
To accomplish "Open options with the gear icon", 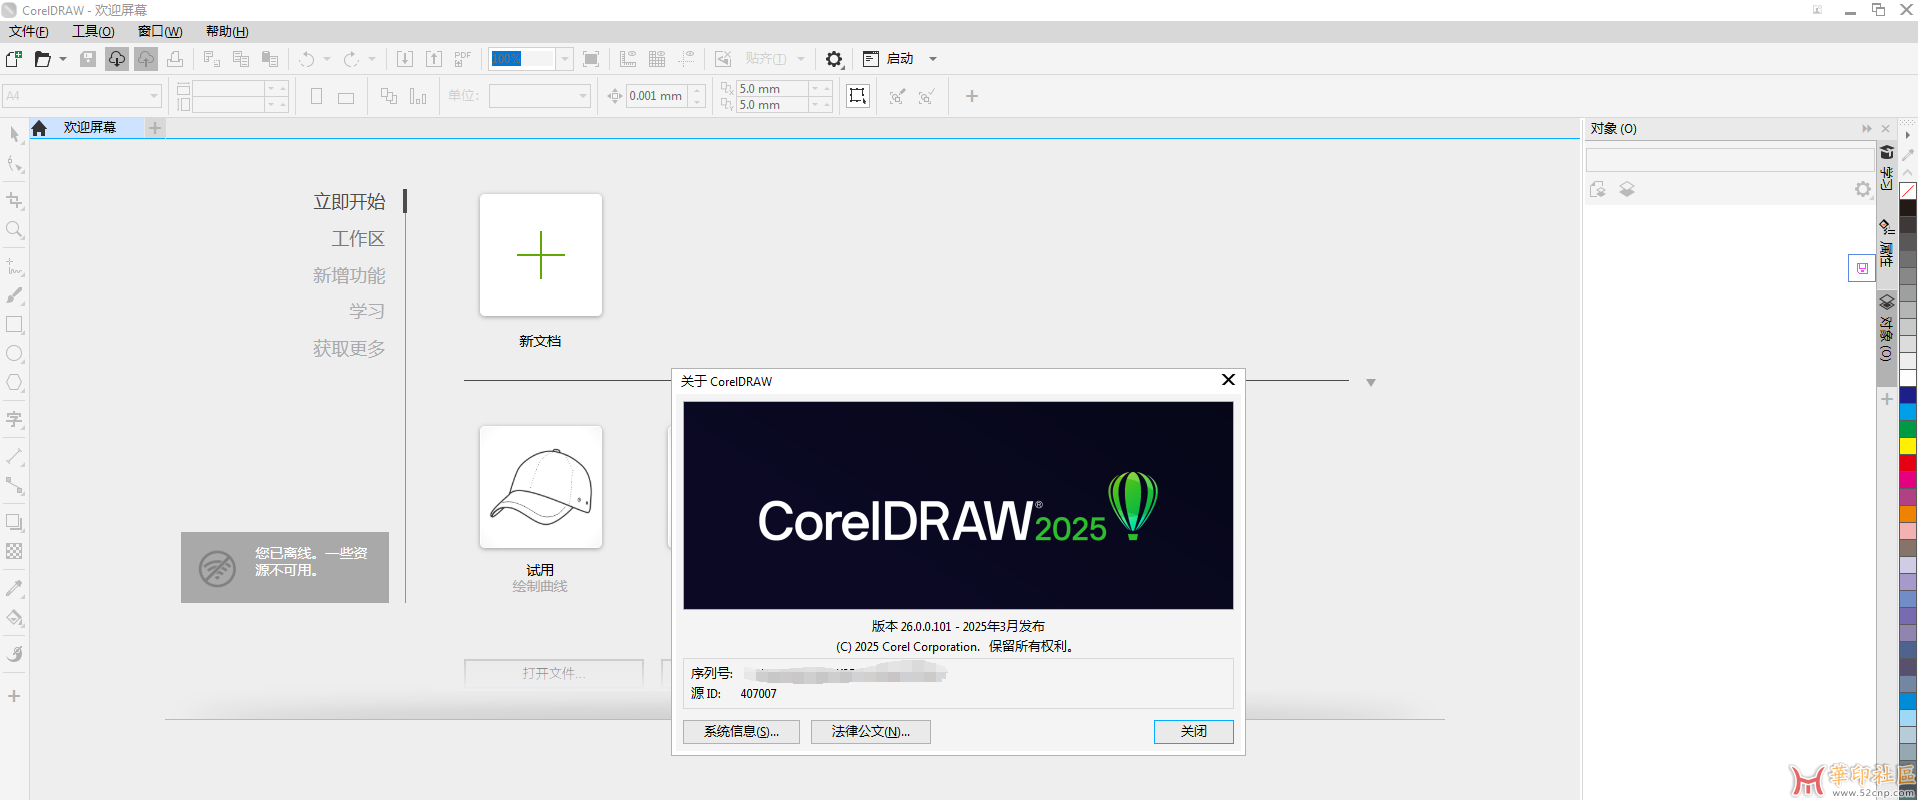I will click(834, 59).
